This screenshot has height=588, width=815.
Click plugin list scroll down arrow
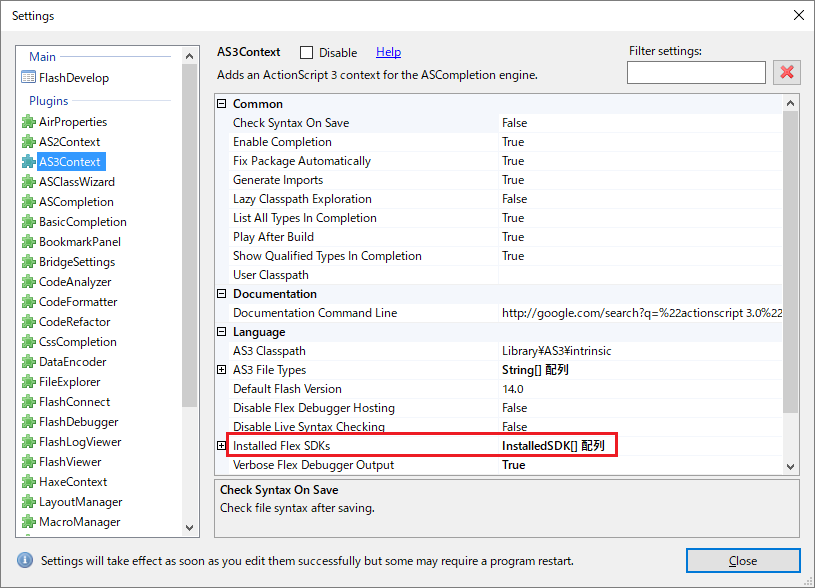[x=190, y=528]
